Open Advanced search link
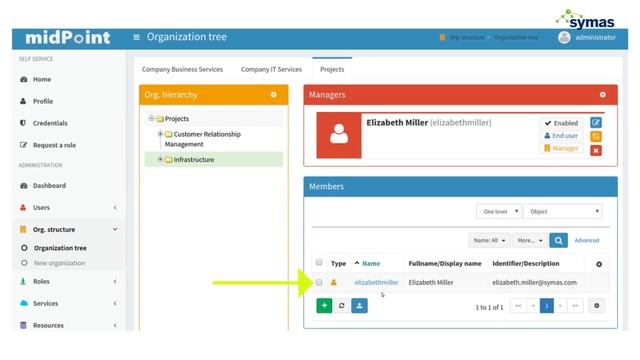The width and height of the screenshot is (640, 360). click(x=587, y=240)
